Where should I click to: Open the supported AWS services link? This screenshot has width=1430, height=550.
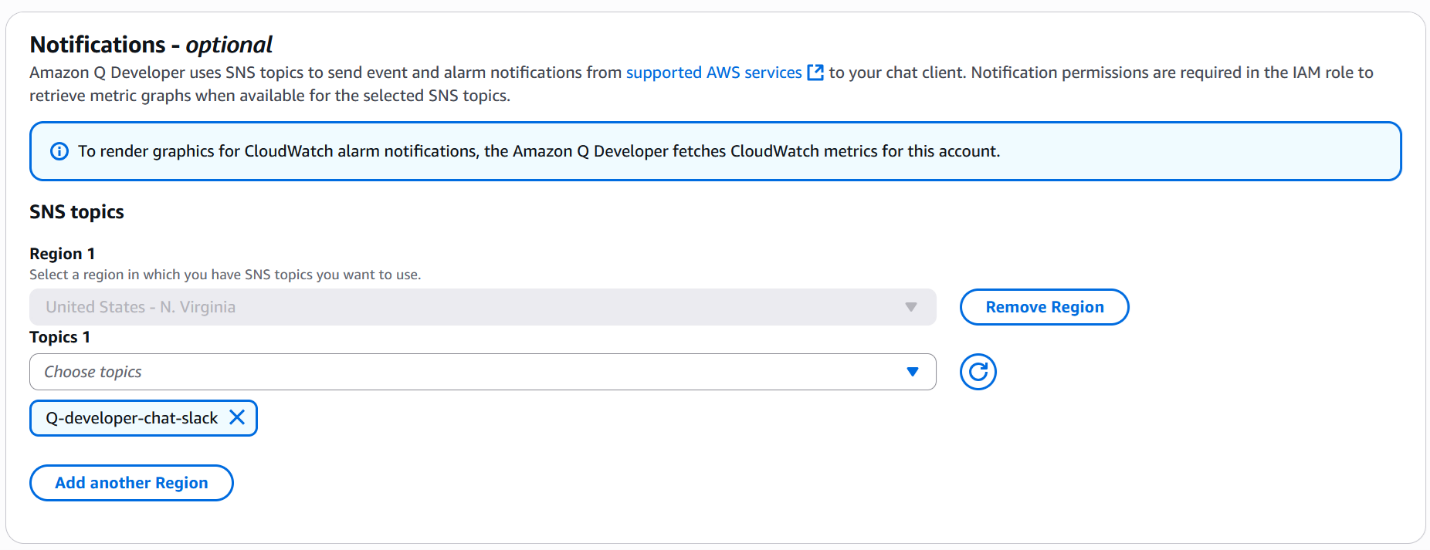coord(713,73)
